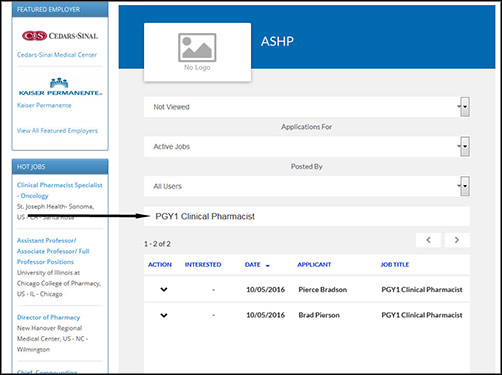Open the Kaiser Permanente logo image

pyautogui.click(x=60, y=87)
